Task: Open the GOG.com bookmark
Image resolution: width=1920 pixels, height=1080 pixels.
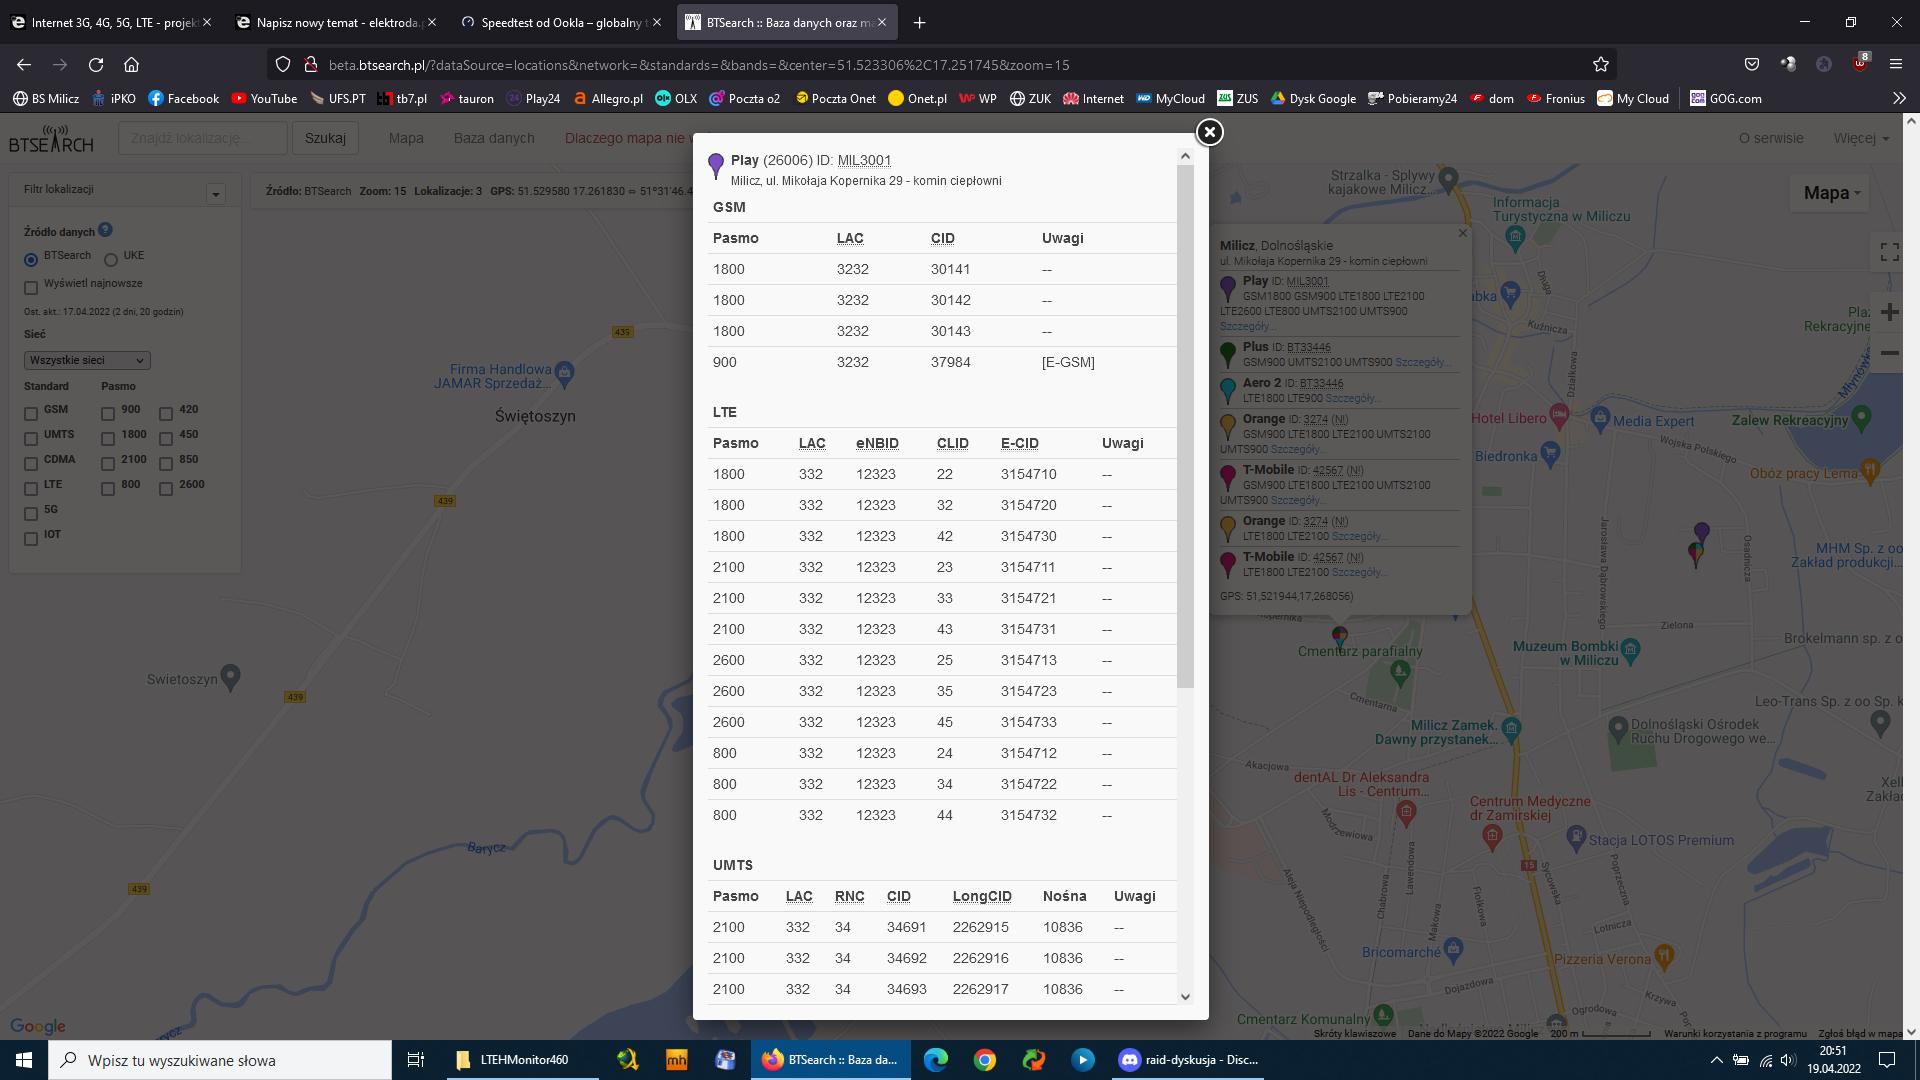Action: [1726, 98]
